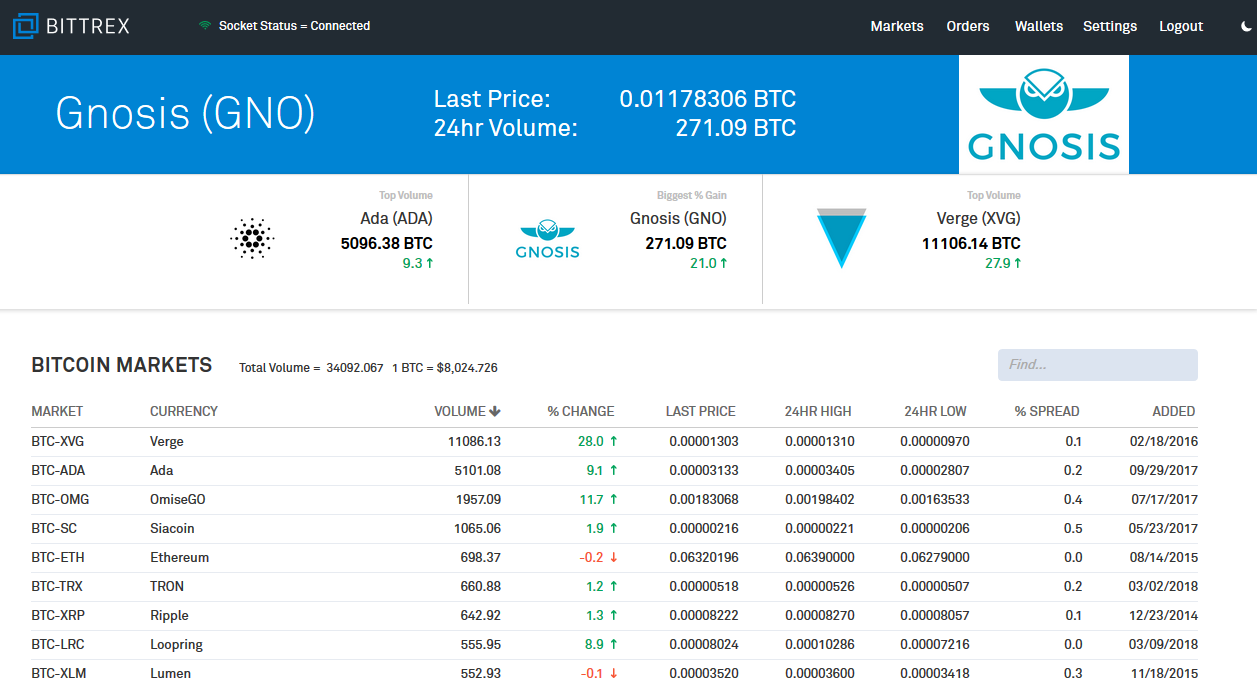Click added date 12/23/2014 for Ripple
Image resolution: width=1257 pixels, height=688 pixels.
click(x=1164, y=615)
